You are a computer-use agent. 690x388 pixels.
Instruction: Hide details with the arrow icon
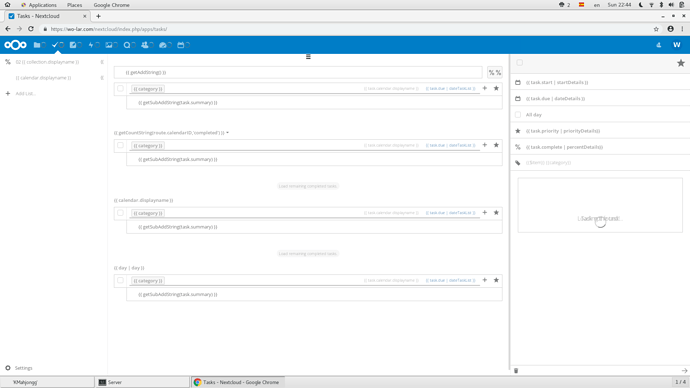click(x=684, y=371)
